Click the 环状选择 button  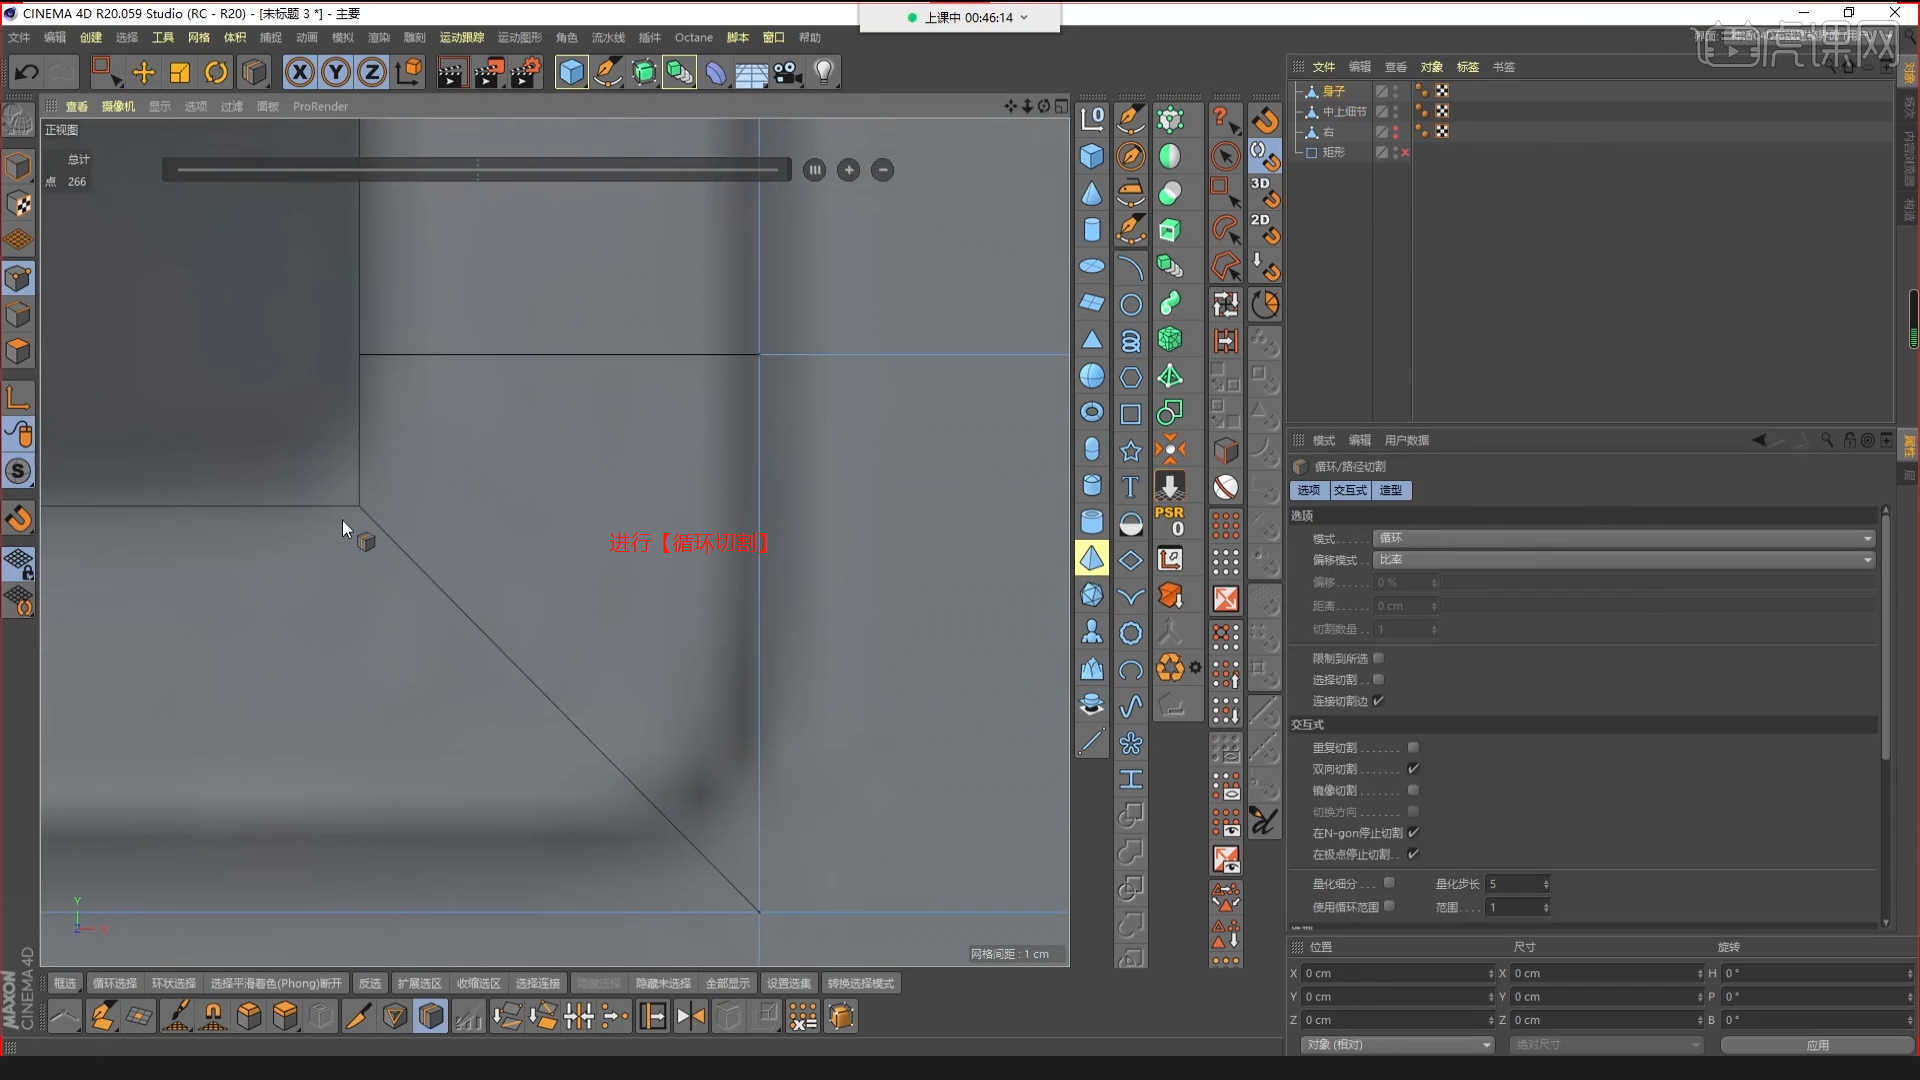coord(174,984)
